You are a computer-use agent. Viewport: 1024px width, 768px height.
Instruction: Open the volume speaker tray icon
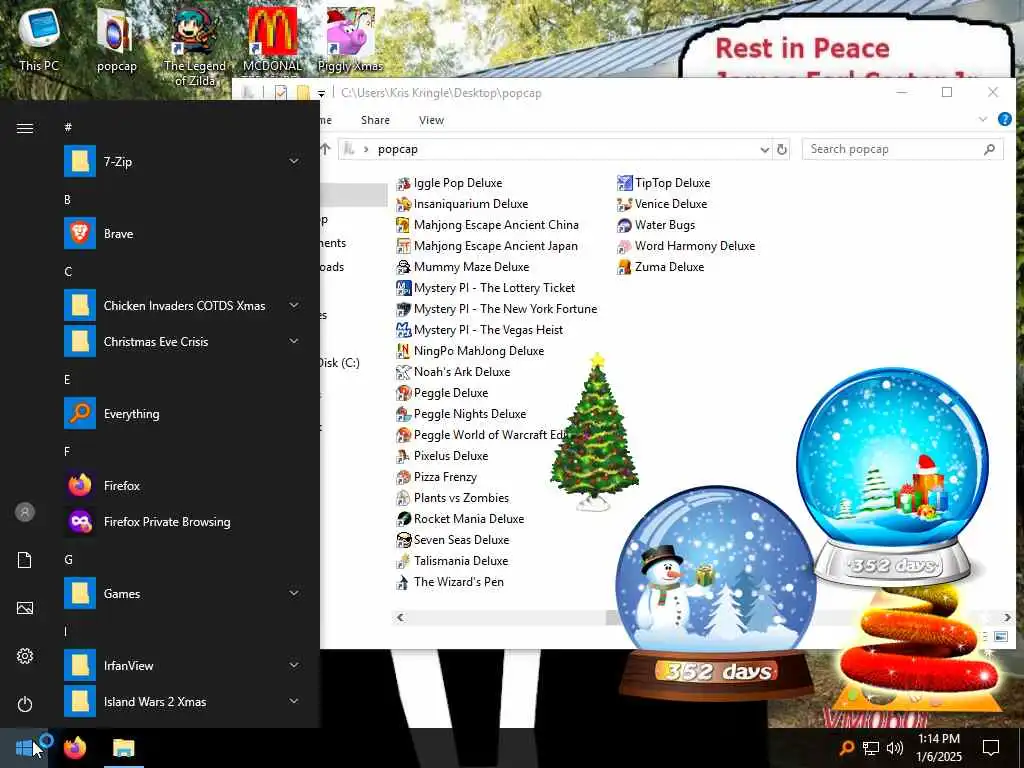pos(895,748)
